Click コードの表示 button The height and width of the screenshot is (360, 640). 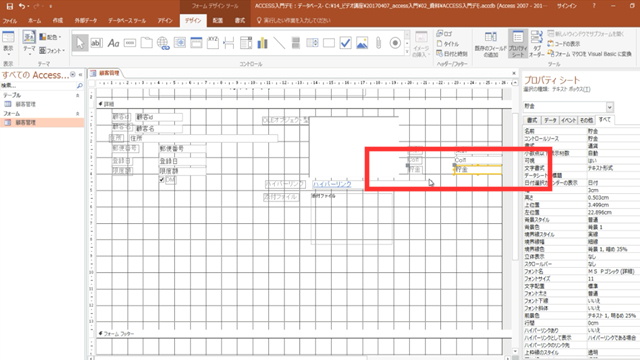click(x=564, y=44)
